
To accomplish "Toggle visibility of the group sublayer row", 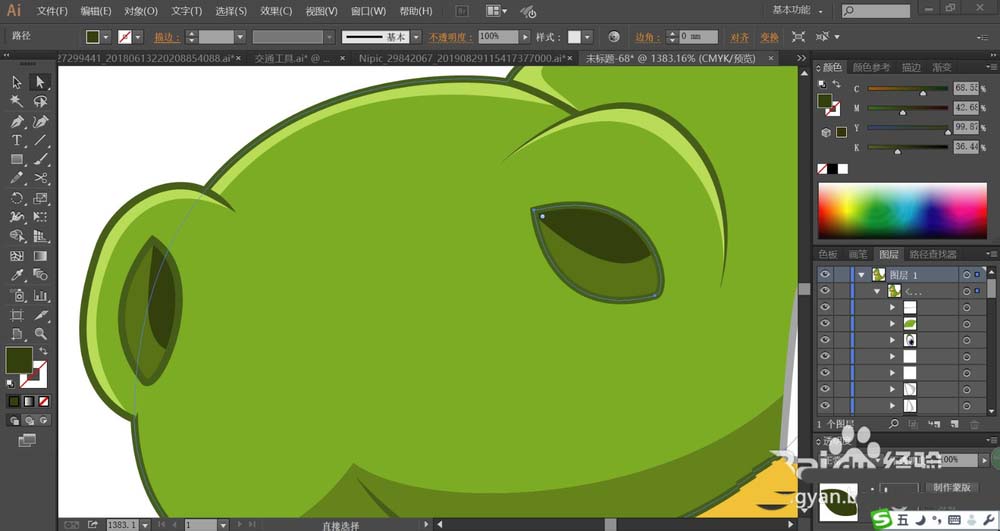I will click(x=825, y=291).
